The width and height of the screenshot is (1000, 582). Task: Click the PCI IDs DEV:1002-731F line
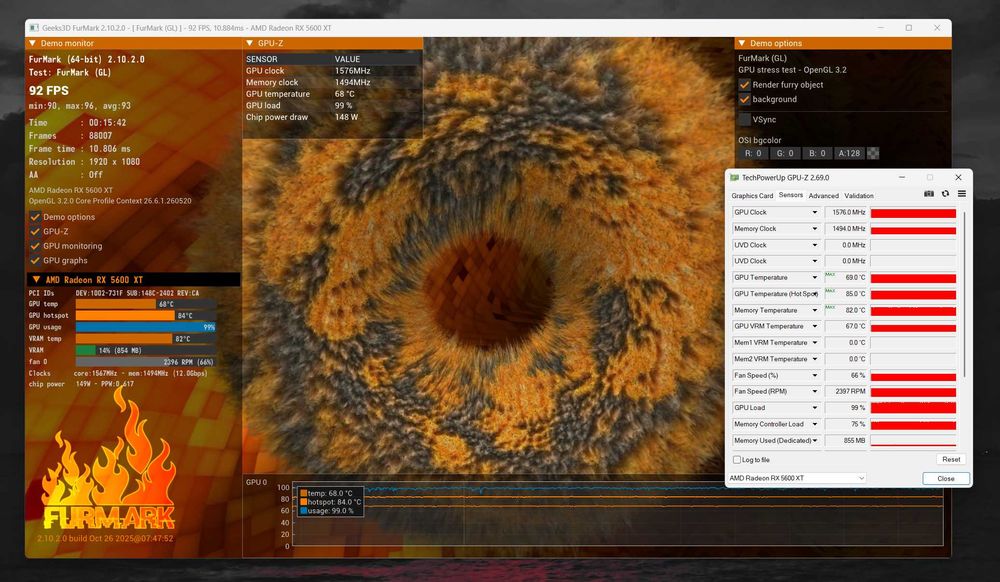[x=114, y=293]
